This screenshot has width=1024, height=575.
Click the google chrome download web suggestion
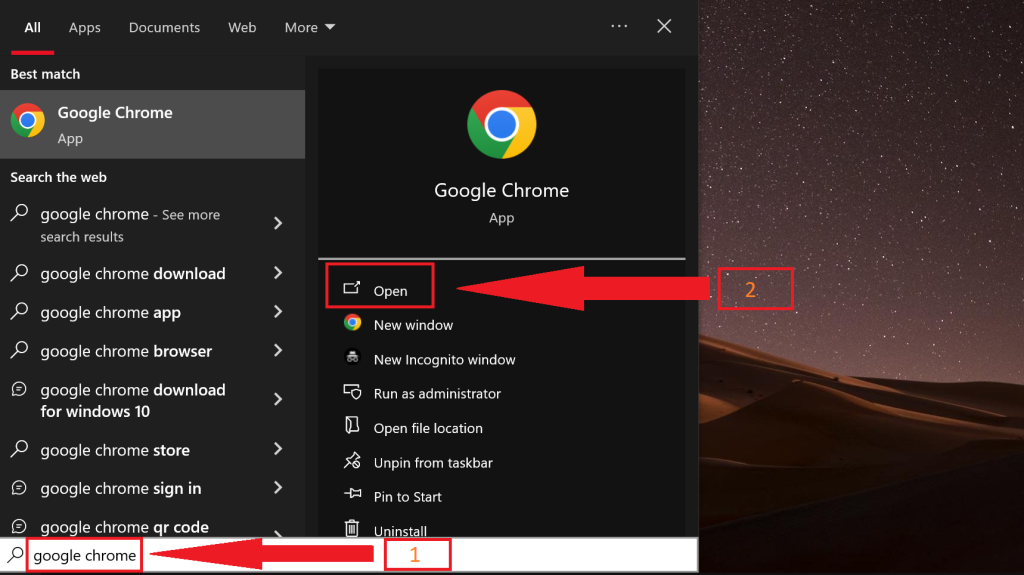(133, 273)
